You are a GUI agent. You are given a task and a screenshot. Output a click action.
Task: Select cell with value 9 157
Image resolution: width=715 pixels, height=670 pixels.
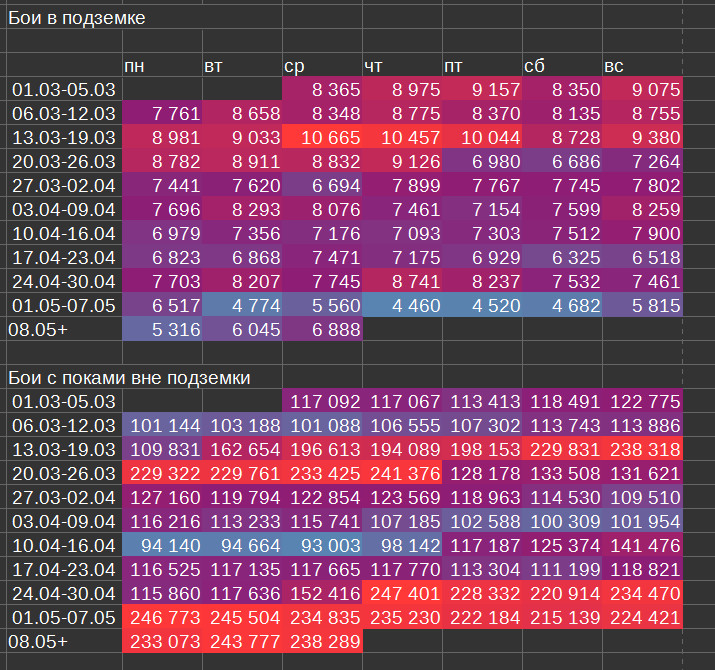coord(482,89)
